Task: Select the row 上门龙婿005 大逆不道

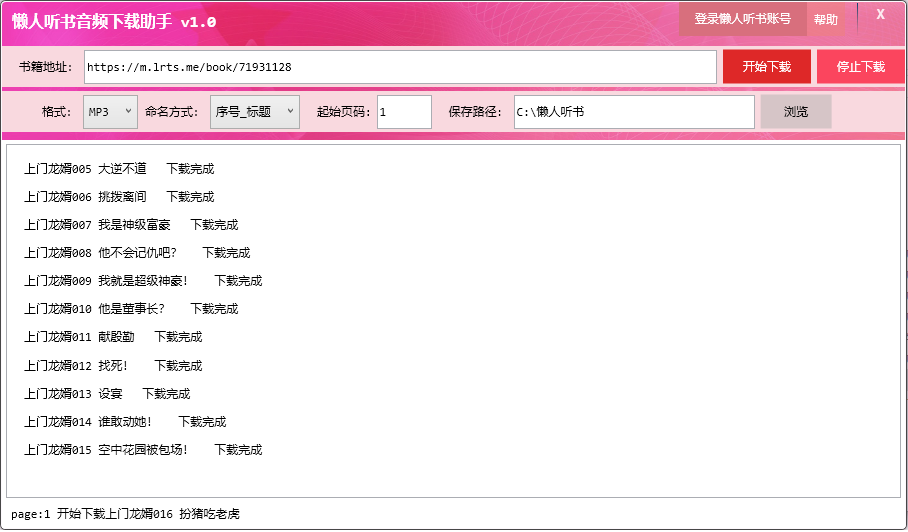Action: 119,169
